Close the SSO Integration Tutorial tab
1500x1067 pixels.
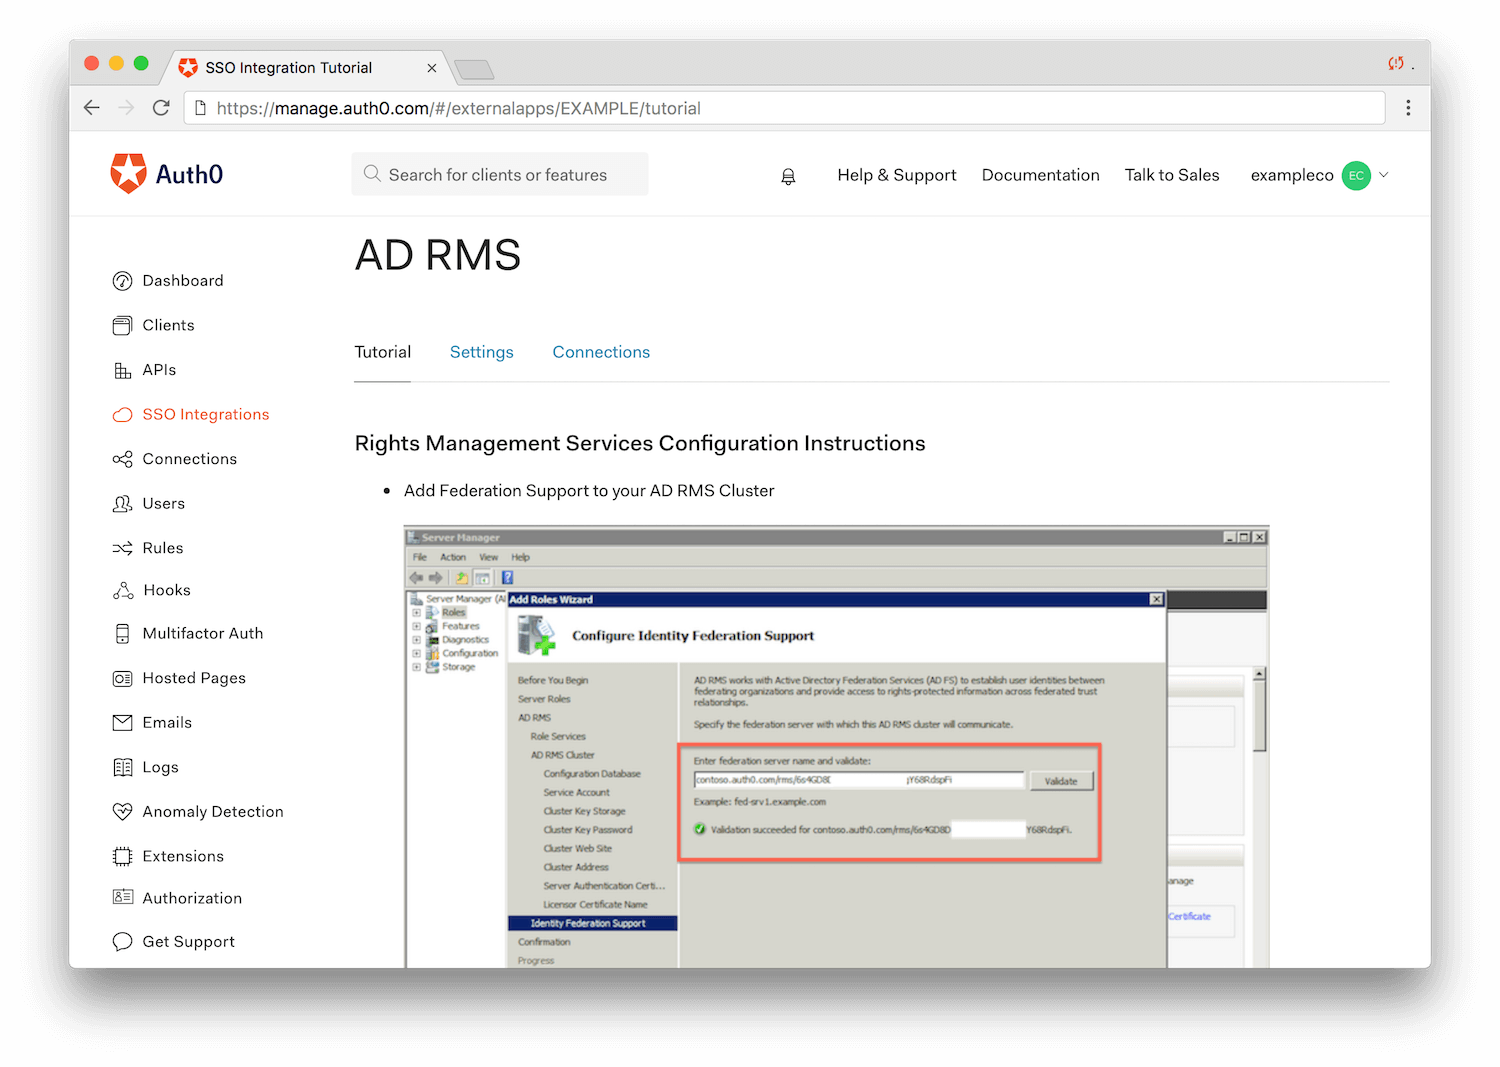(431, 68)
